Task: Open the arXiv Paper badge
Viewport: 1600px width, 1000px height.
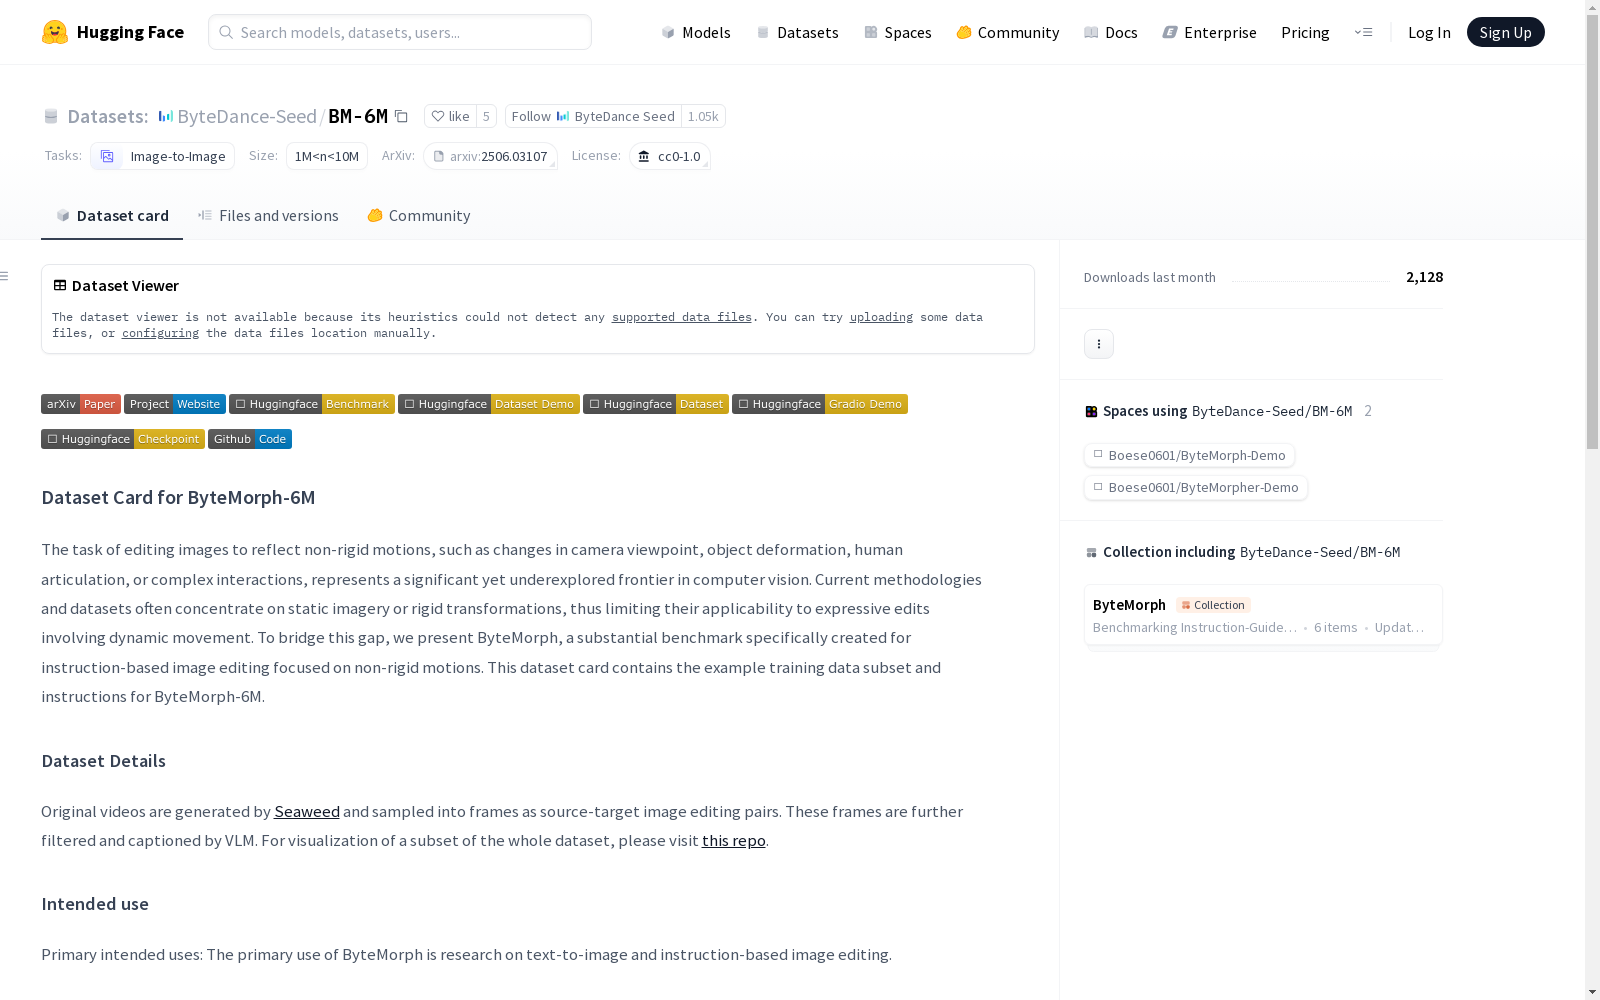Action: coord(81,404)
